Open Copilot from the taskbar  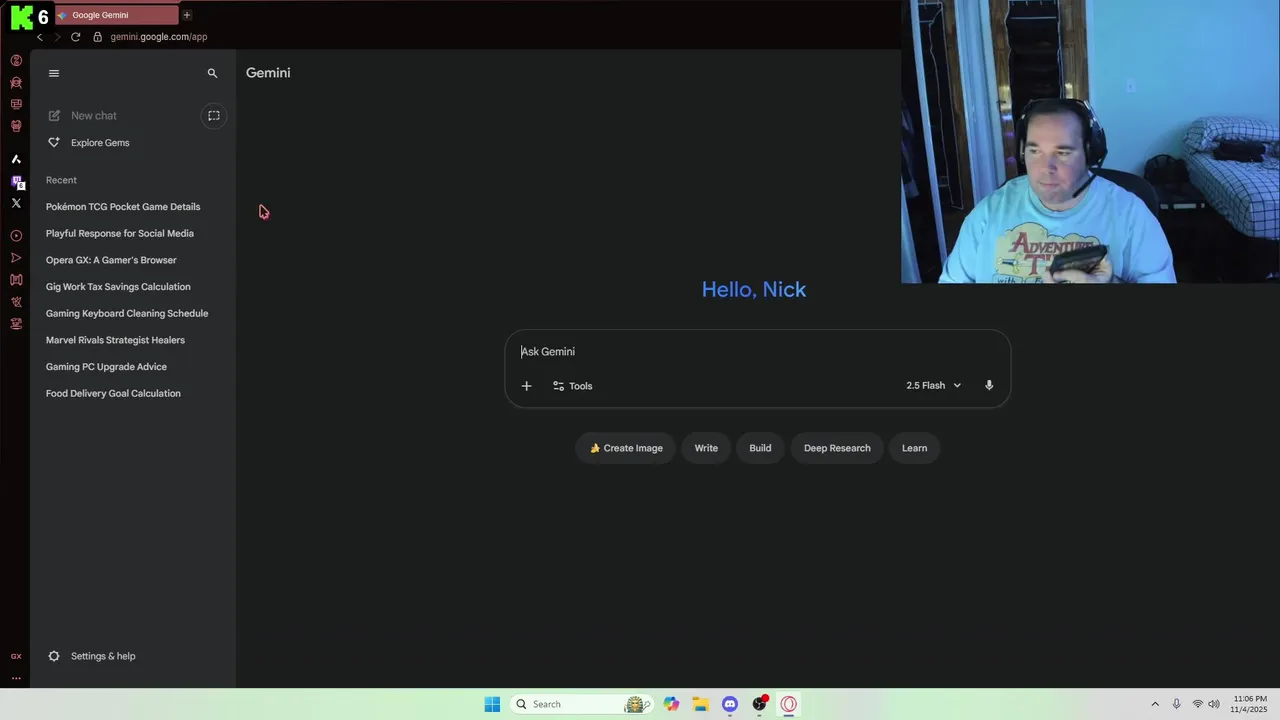[x=671, y=704]
